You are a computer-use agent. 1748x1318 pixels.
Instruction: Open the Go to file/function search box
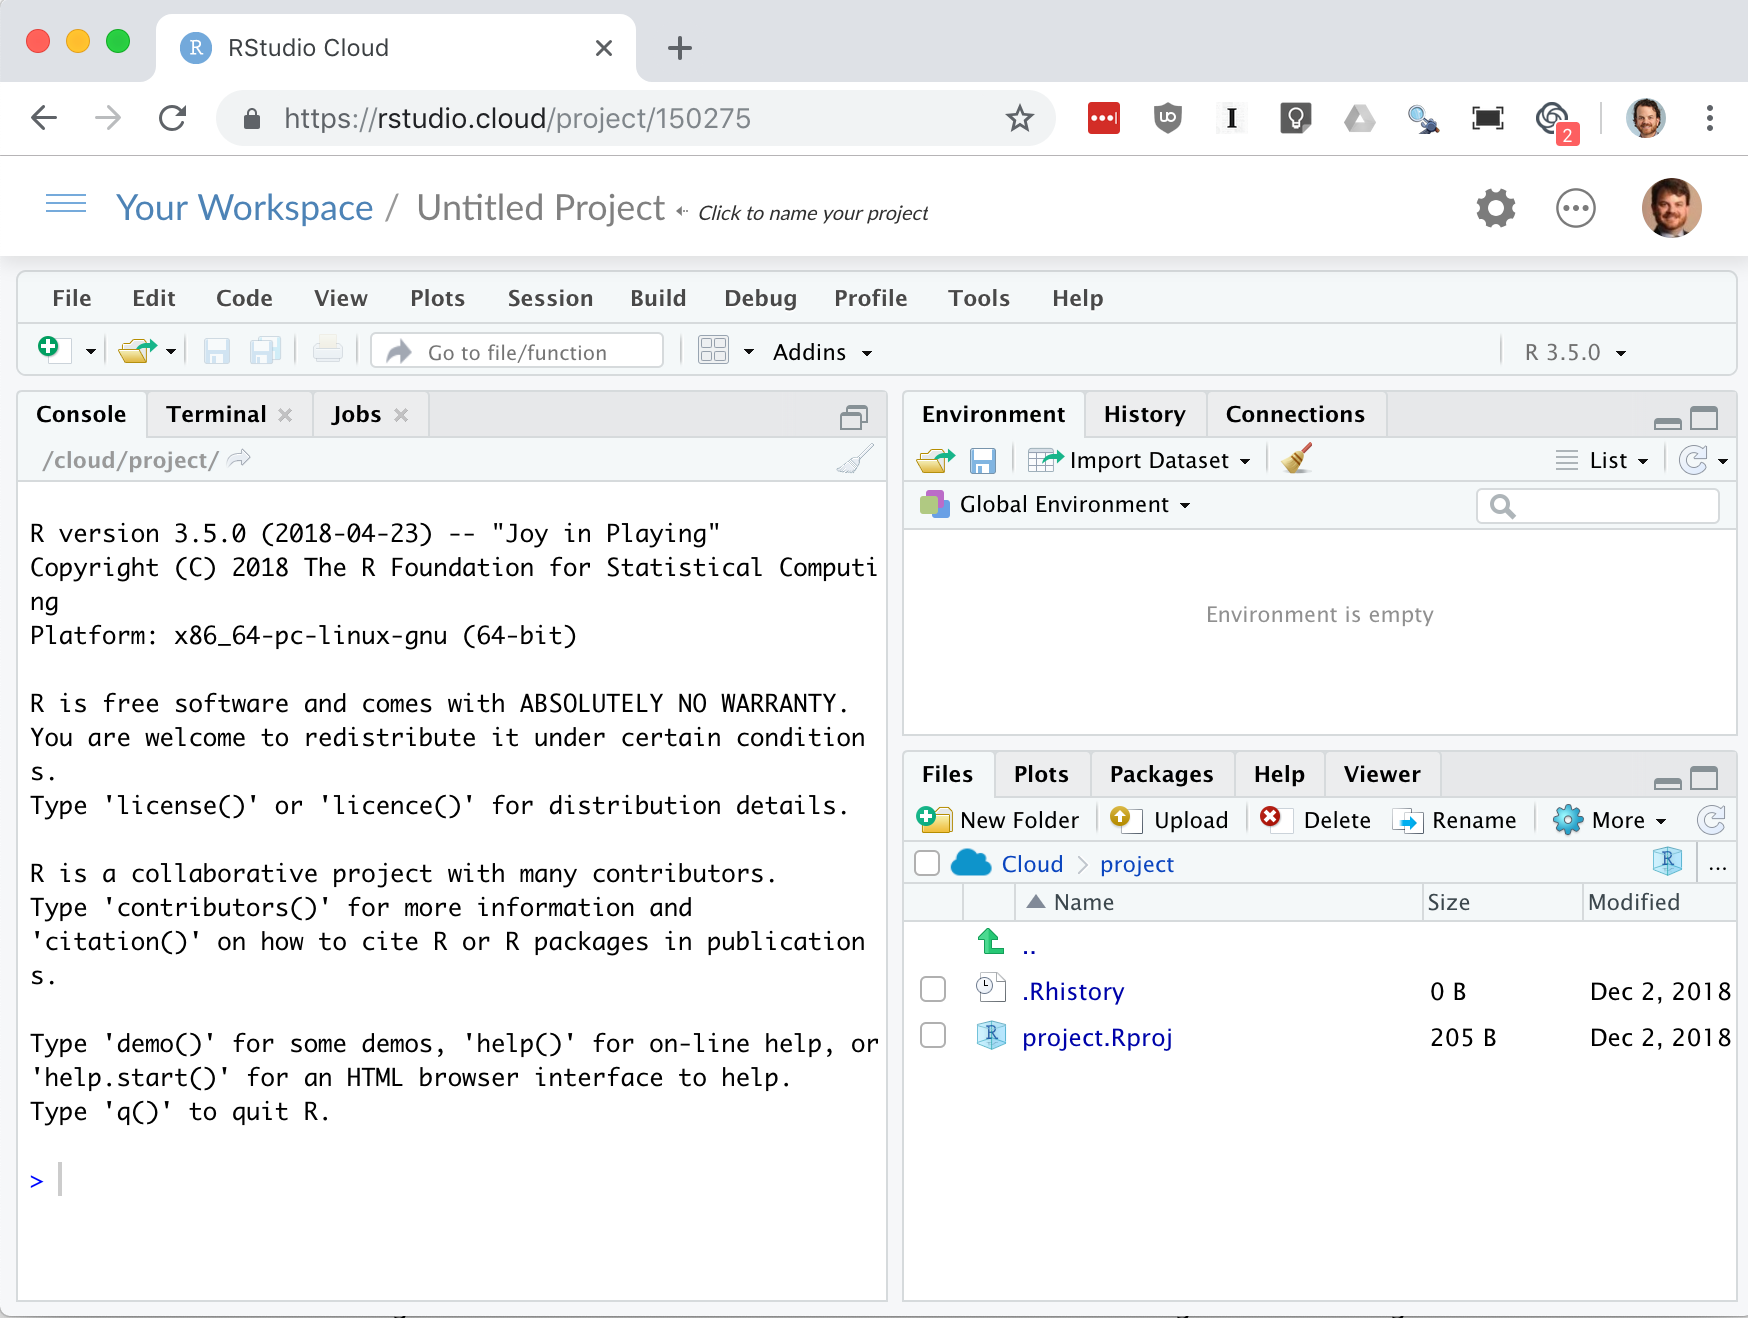(x=516, y=351)
